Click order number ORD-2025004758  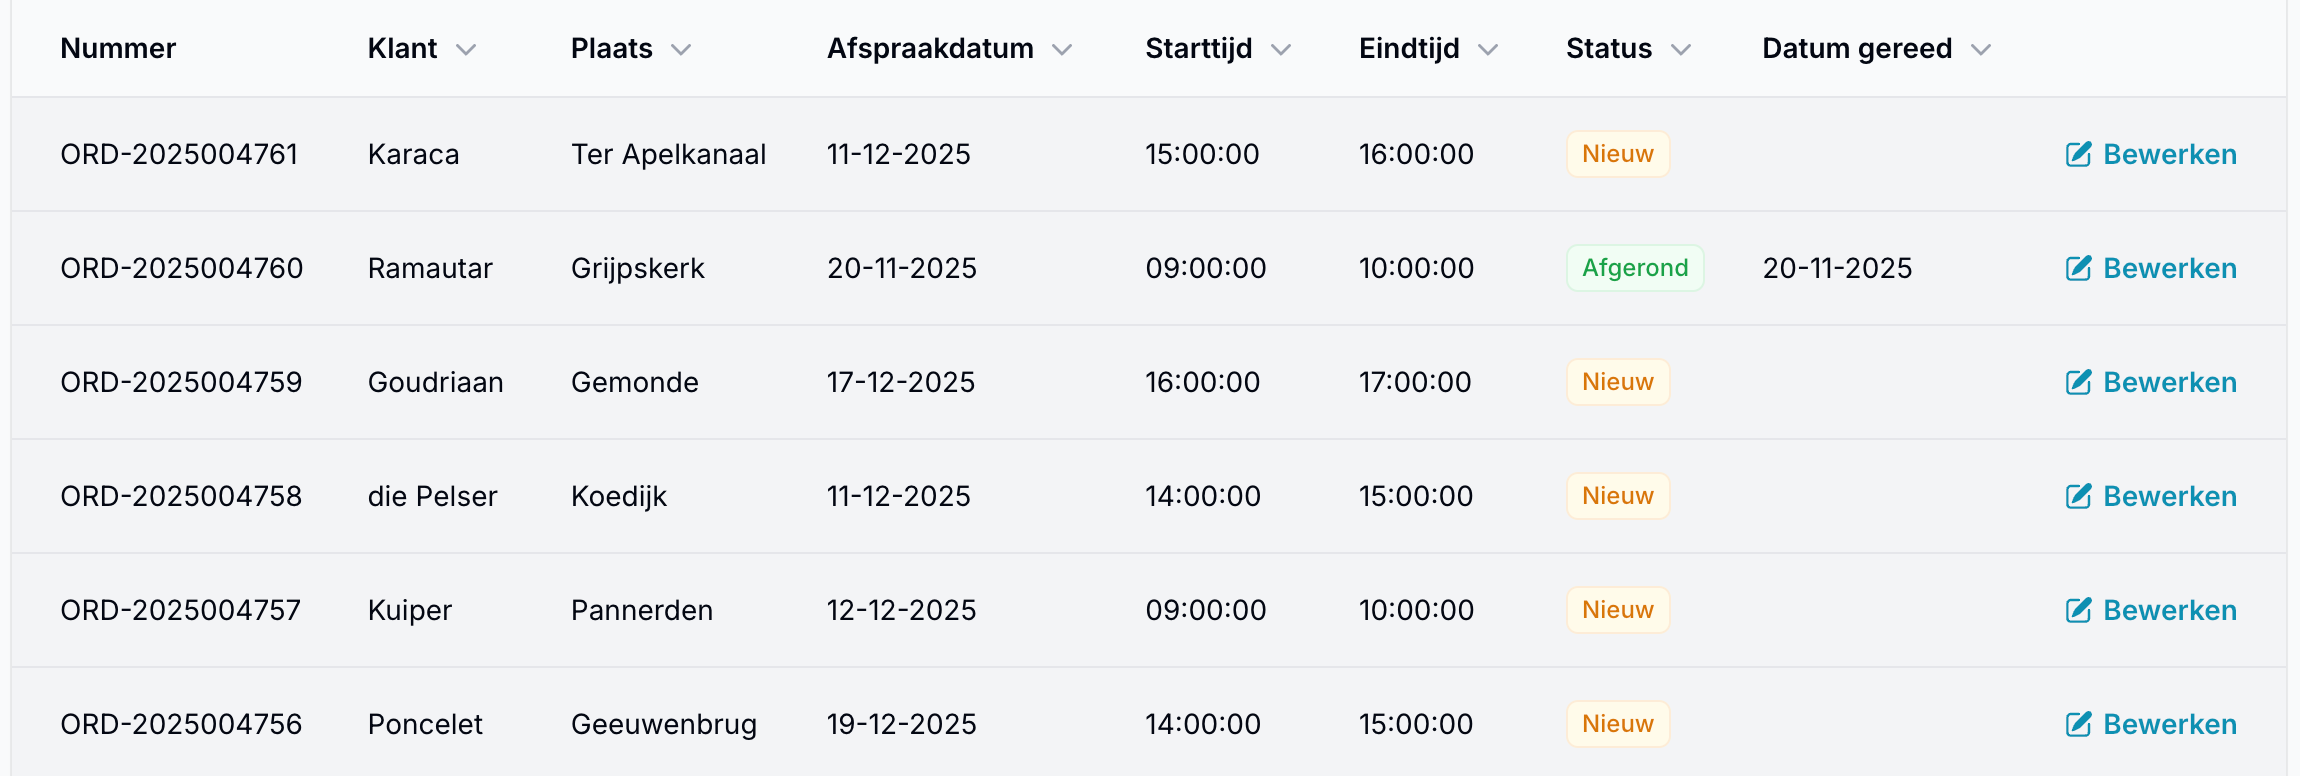(x=181, y=496)
